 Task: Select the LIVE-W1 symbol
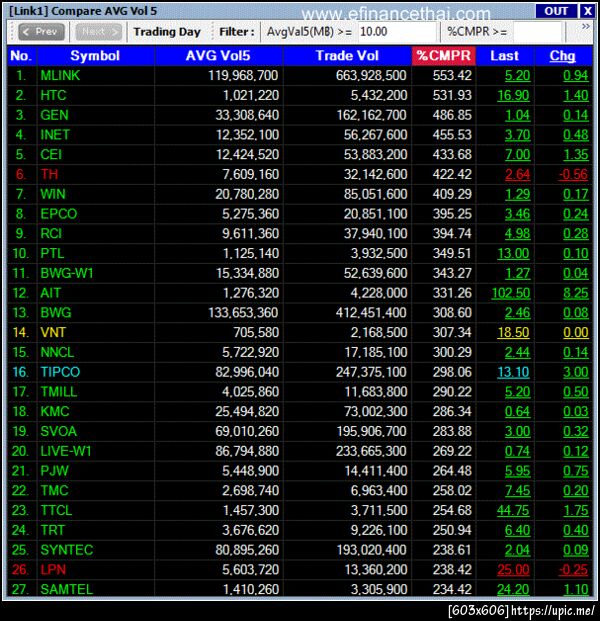66,451
